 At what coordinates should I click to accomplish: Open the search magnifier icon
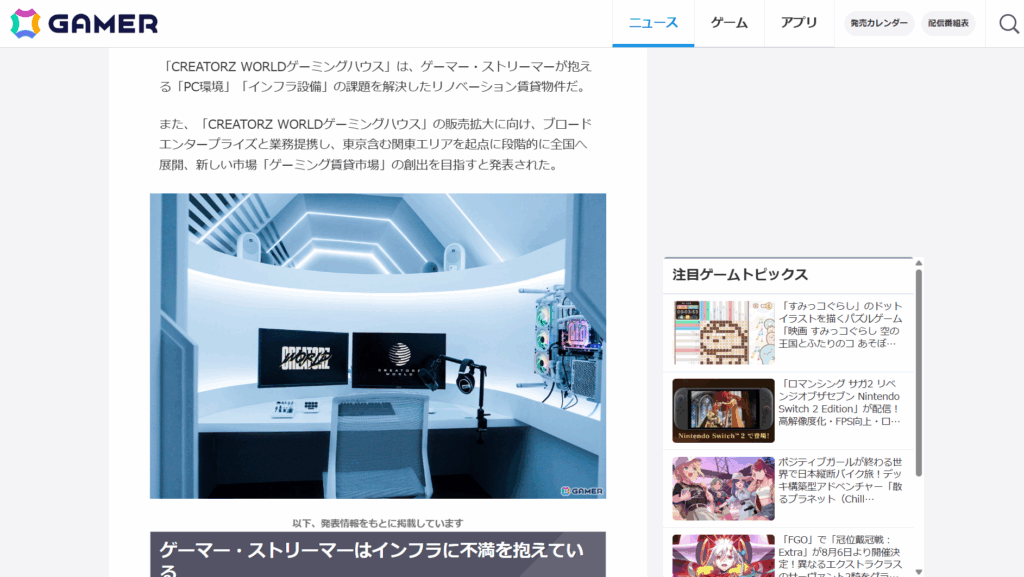click(1008, 24)
